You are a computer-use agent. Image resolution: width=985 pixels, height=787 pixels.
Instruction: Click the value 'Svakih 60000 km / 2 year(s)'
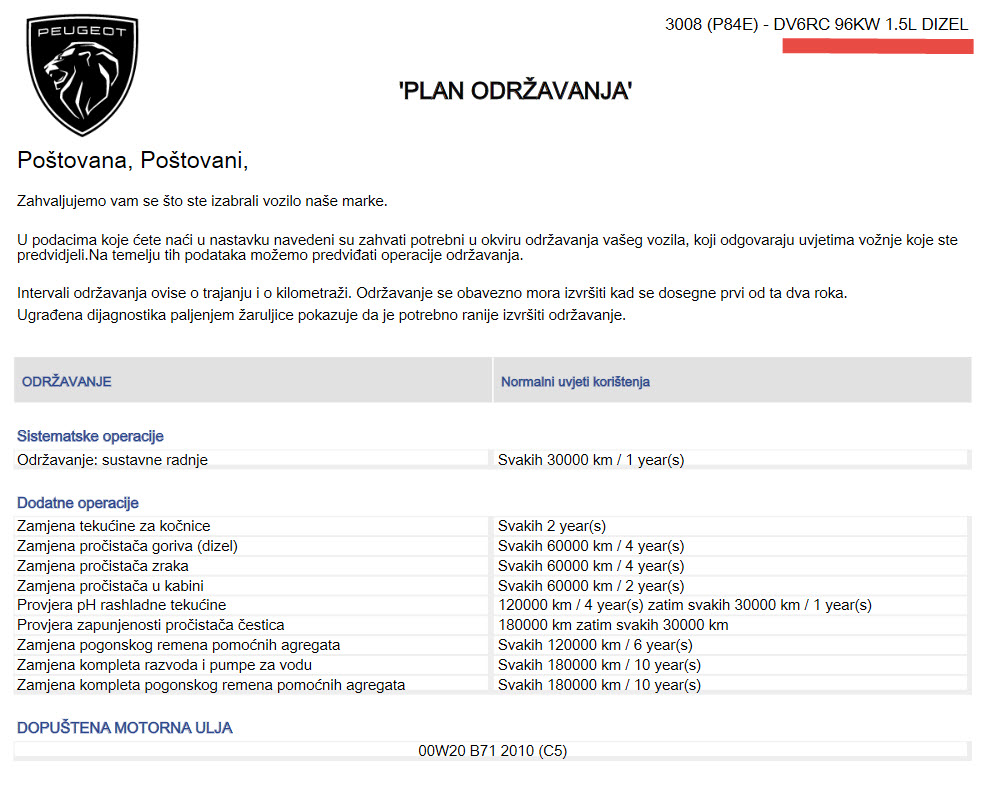(x=590, y=585)
